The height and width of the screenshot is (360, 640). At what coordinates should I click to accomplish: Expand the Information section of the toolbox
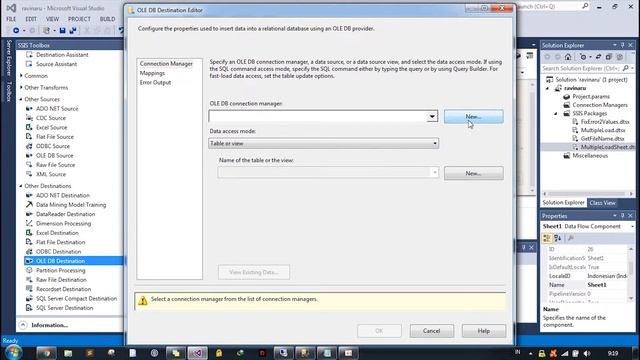click(23, 325)
